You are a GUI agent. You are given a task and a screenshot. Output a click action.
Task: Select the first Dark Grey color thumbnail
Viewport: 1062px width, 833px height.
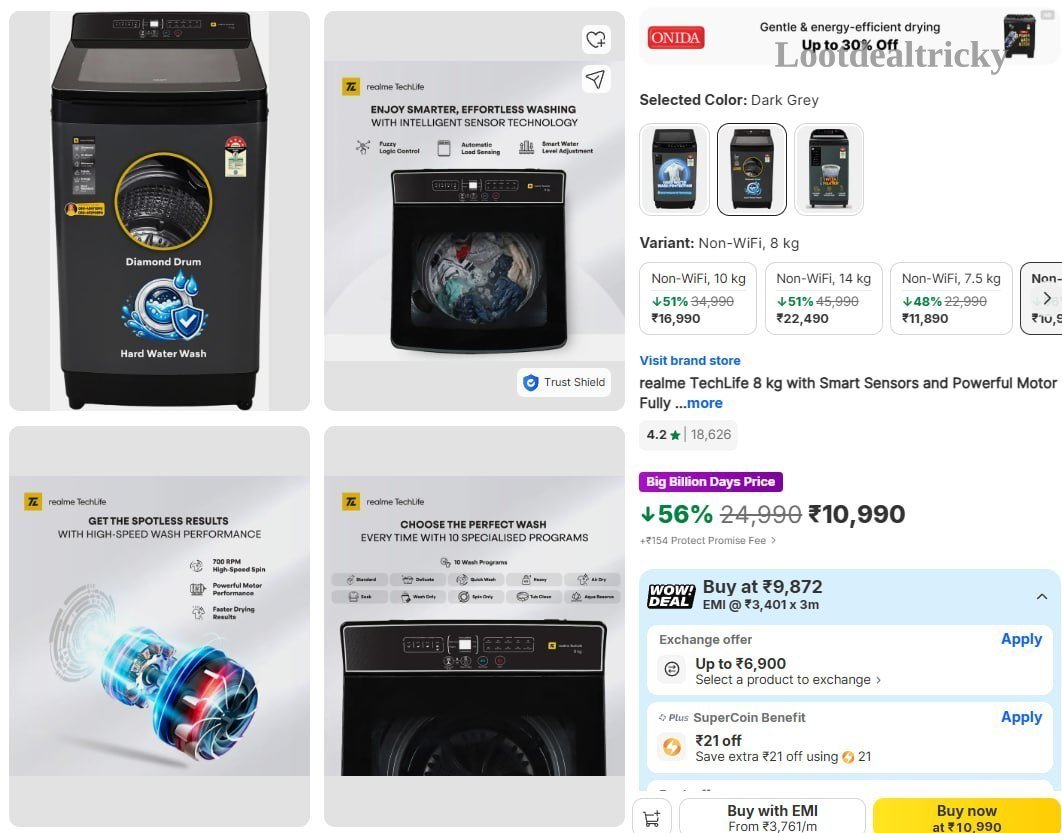[x=675, y=169]
